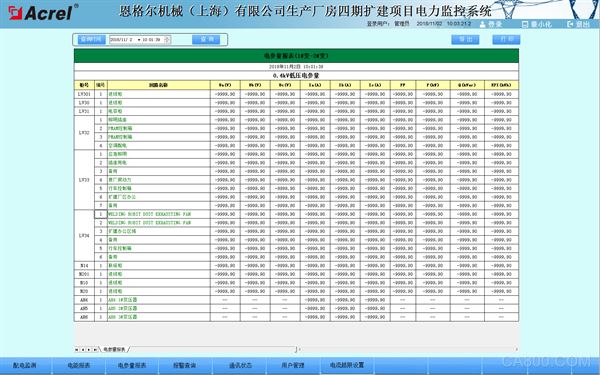
Task: Click the user (登录) person icon
Action: (482, 24)
